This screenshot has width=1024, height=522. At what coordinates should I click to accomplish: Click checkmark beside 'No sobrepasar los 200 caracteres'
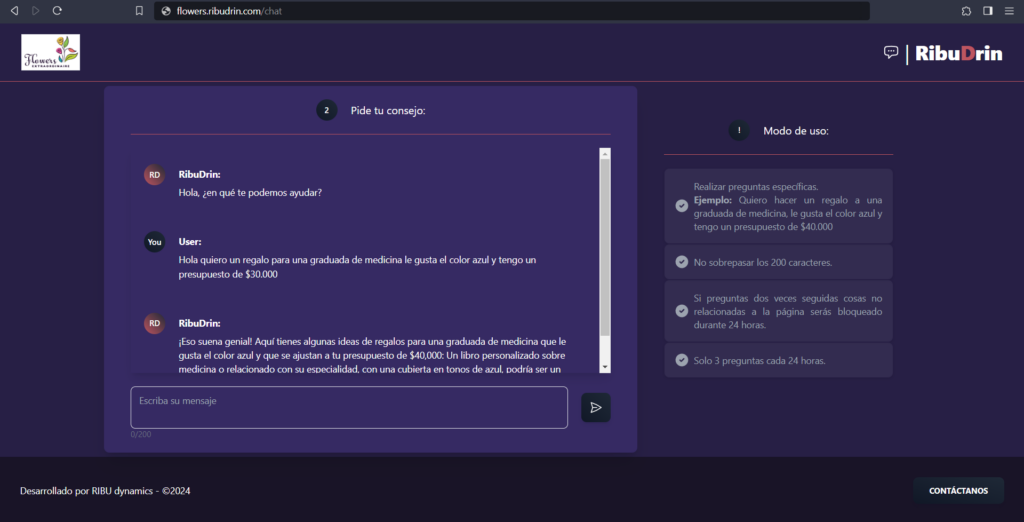pos(681,262)
